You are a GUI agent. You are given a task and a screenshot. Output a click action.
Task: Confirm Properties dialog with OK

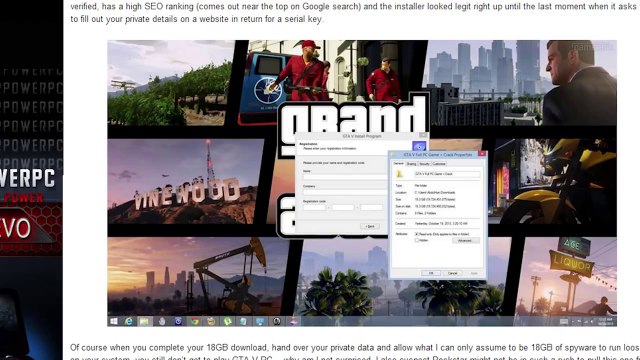pos(431,273)
